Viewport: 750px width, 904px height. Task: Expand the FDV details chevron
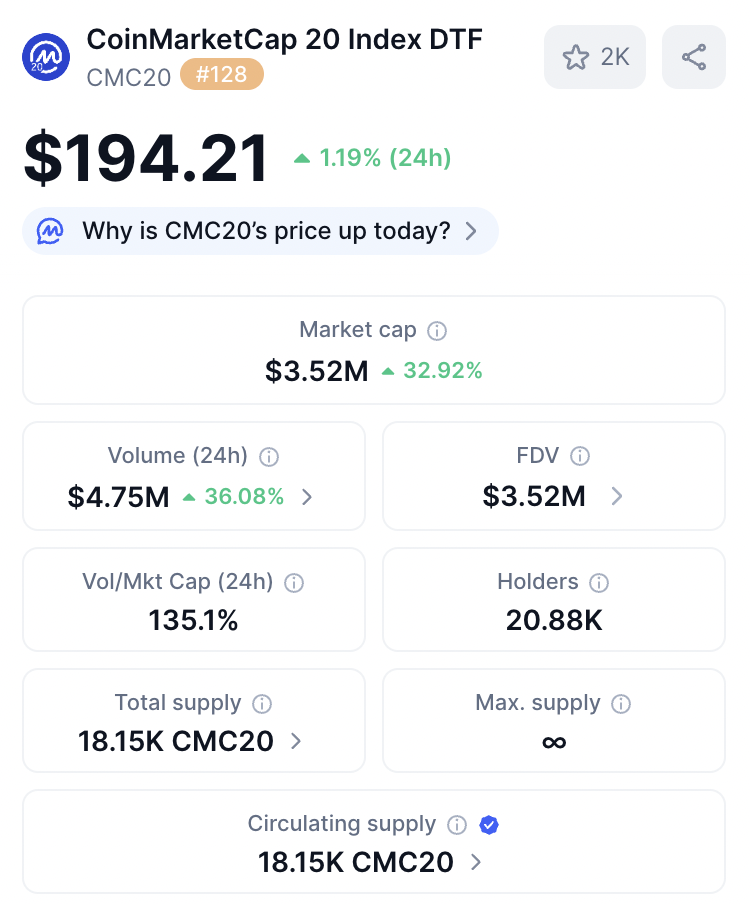[x=617, y=496]
